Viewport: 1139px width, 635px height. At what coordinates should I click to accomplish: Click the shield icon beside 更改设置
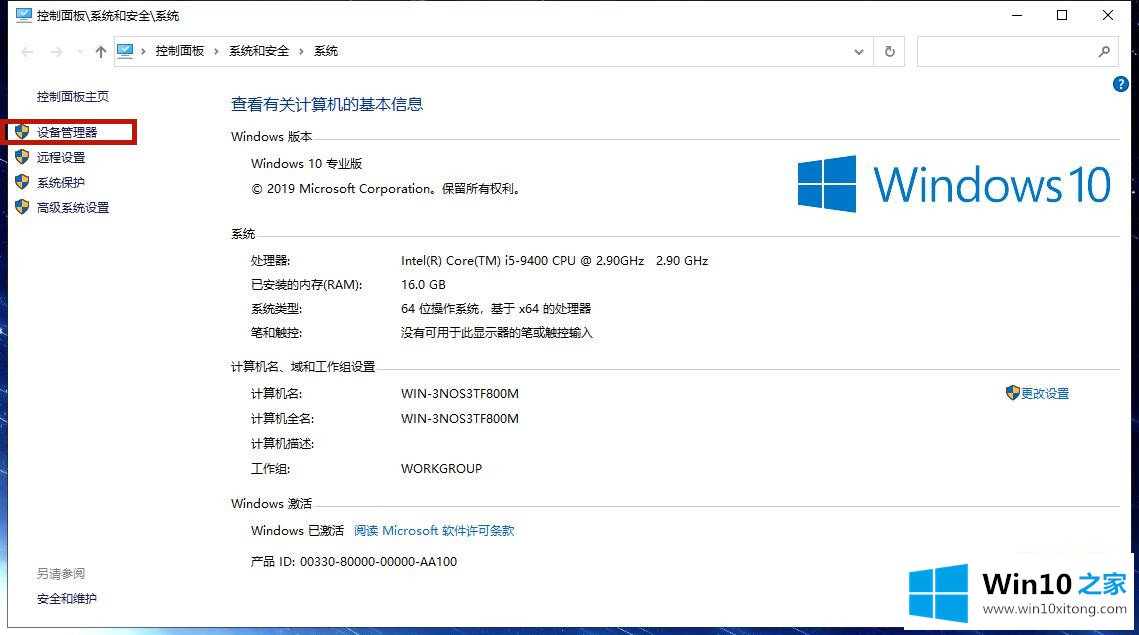click(1013, 393)
